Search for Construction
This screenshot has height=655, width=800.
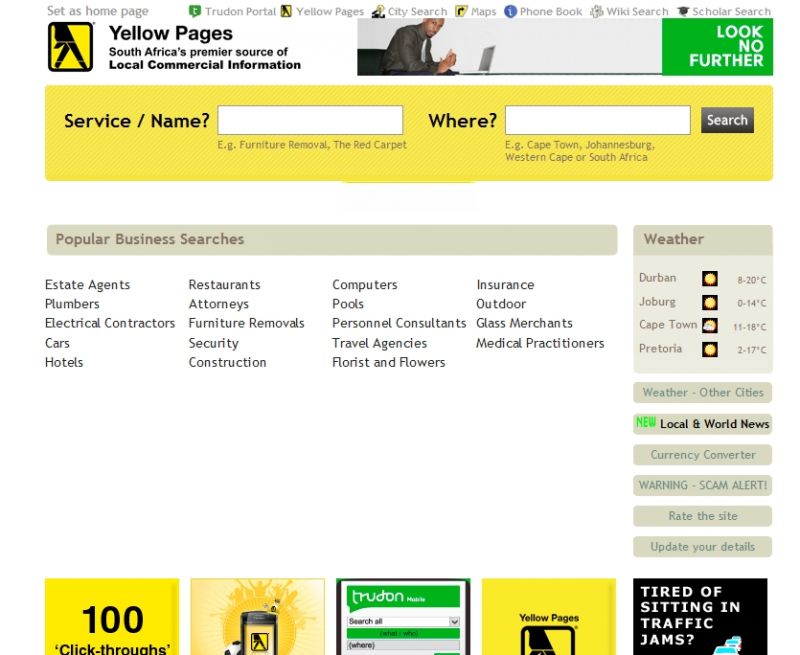[x=227, y=362]
